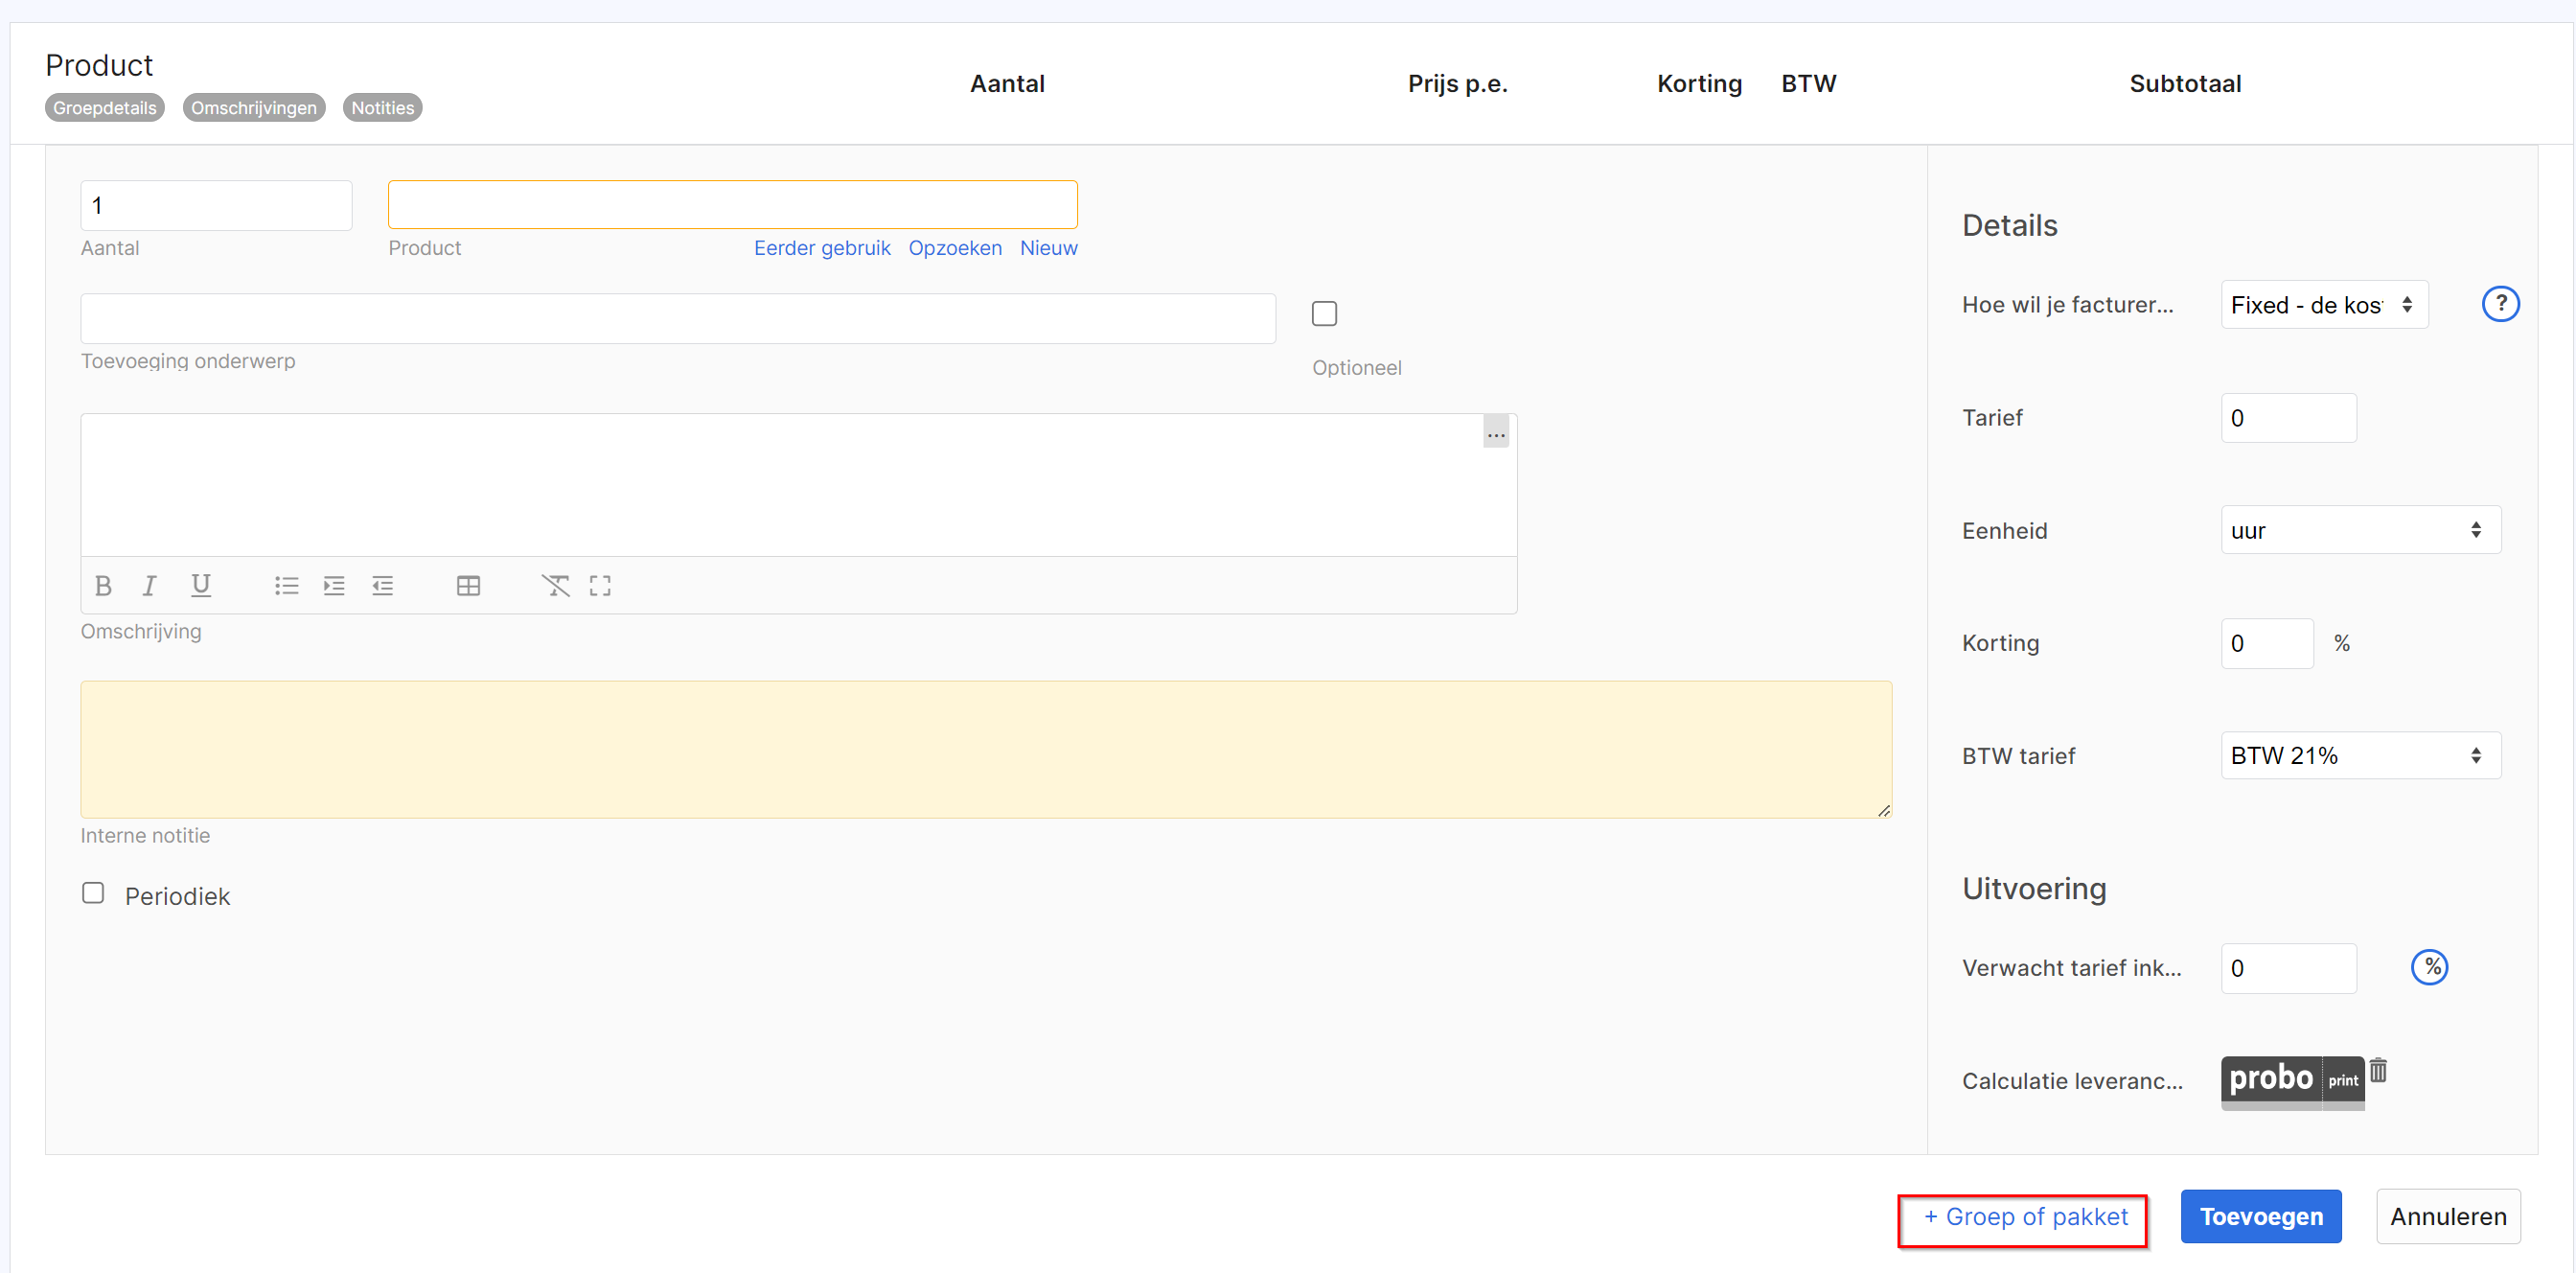
Task: Toggle italic formatting in the description editor
Action: [150, 586]
